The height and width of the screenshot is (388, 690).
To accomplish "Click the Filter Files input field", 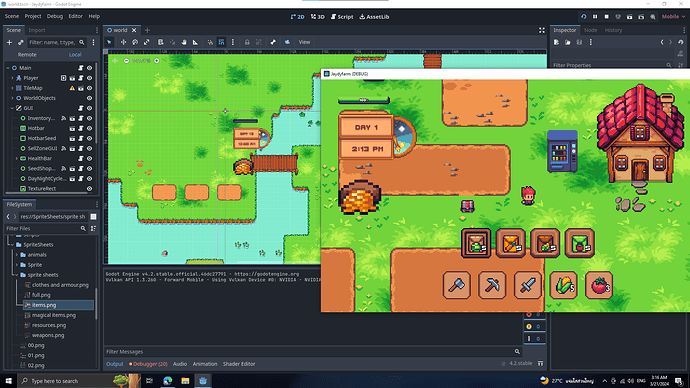I will (46, 228).
